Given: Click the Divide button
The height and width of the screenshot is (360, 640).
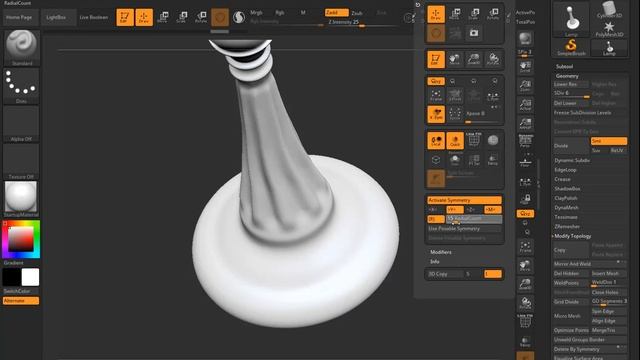Looking at the screenshot, I should (x=571, y=146).
